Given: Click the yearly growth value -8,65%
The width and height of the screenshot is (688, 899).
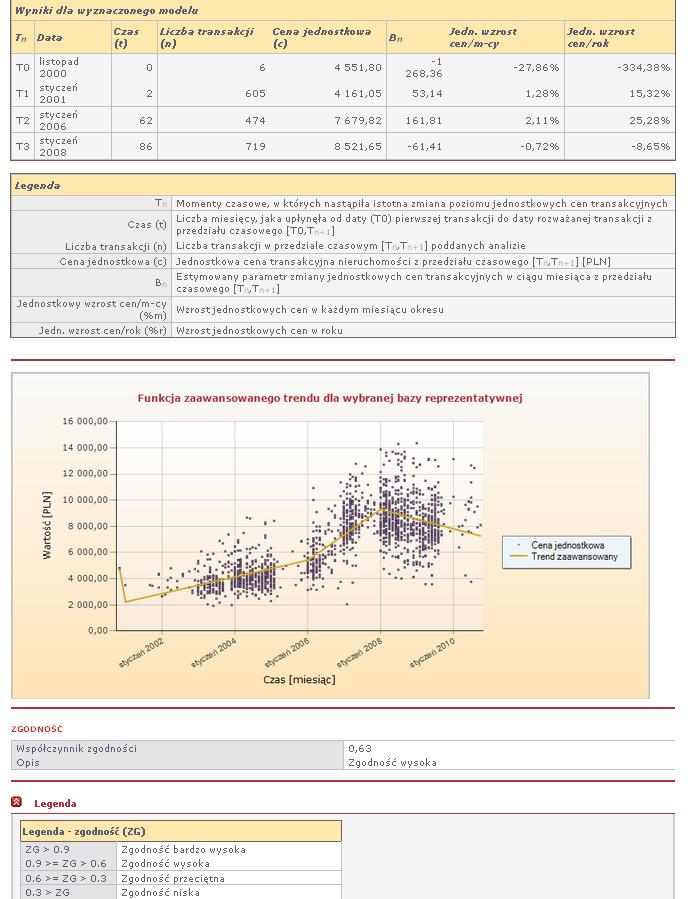Looking at the screenshot, I should (x=651, y=146).
